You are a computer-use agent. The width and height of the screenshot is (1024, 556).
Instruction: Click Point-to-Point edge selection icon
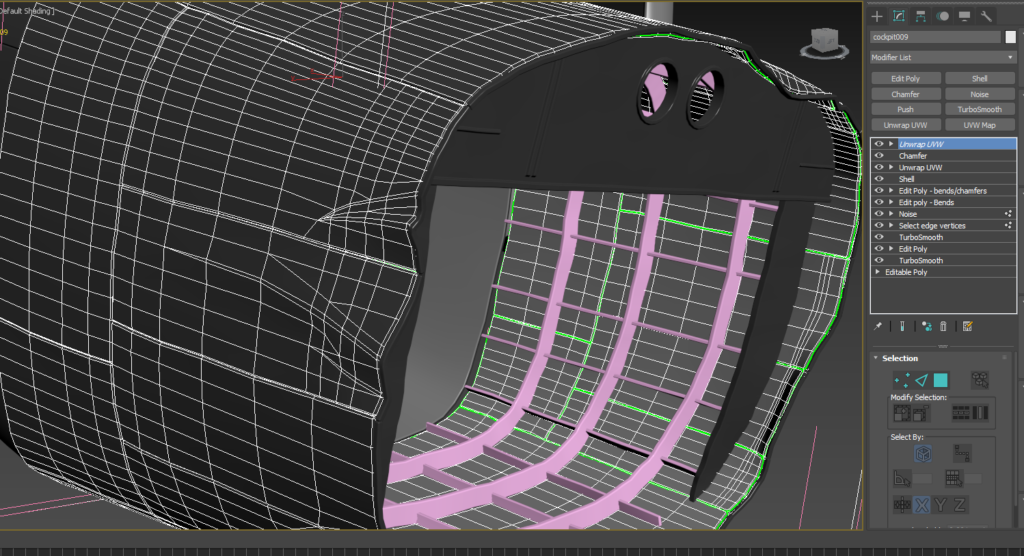coord(962,453)
